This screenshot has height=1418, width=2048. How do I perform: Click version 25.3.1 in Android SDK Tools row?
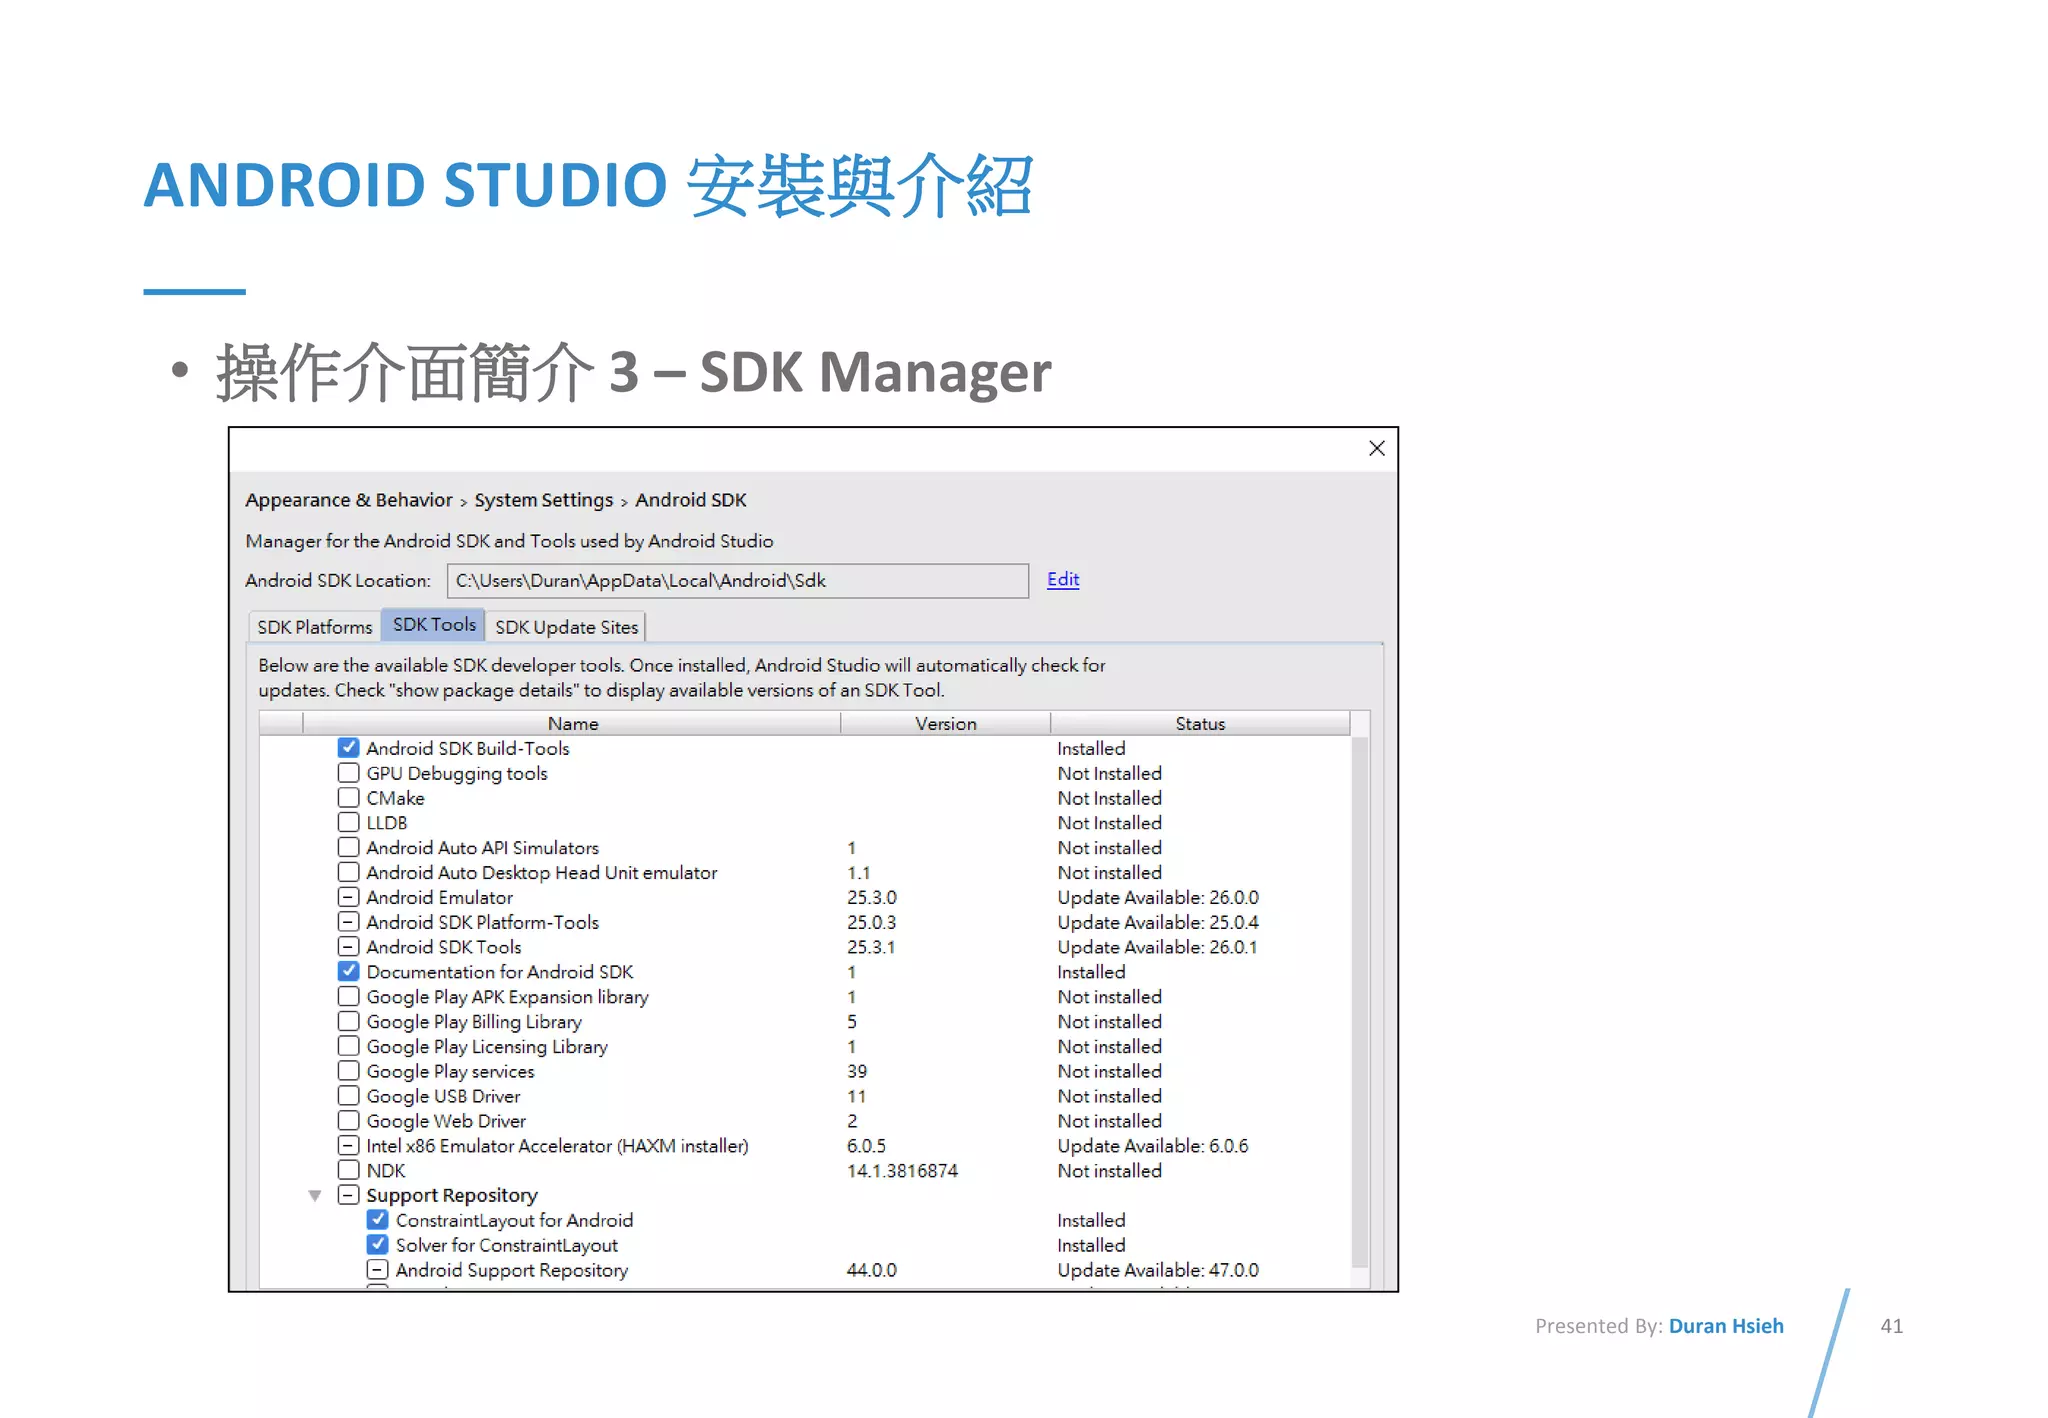point(871,947)
